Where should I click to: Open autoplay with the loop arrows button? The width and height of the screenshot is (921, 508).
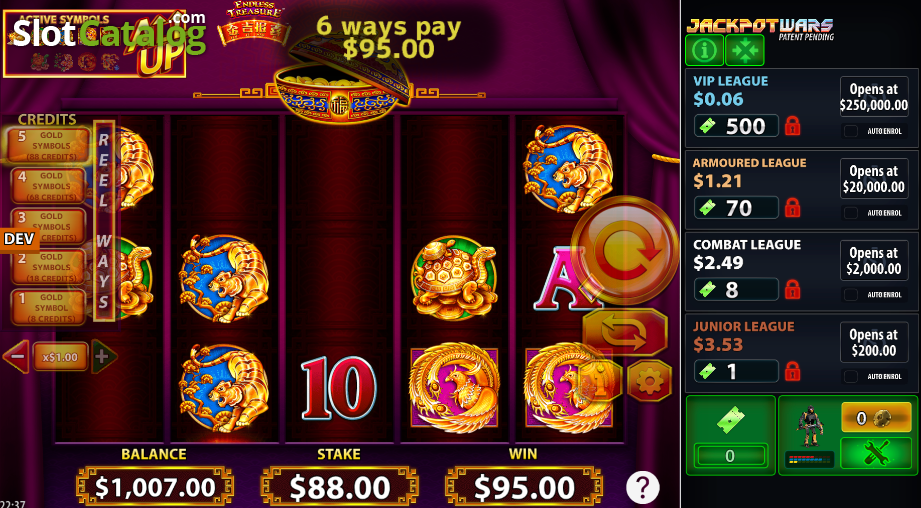pyautogui.click(x=625, y=332)
